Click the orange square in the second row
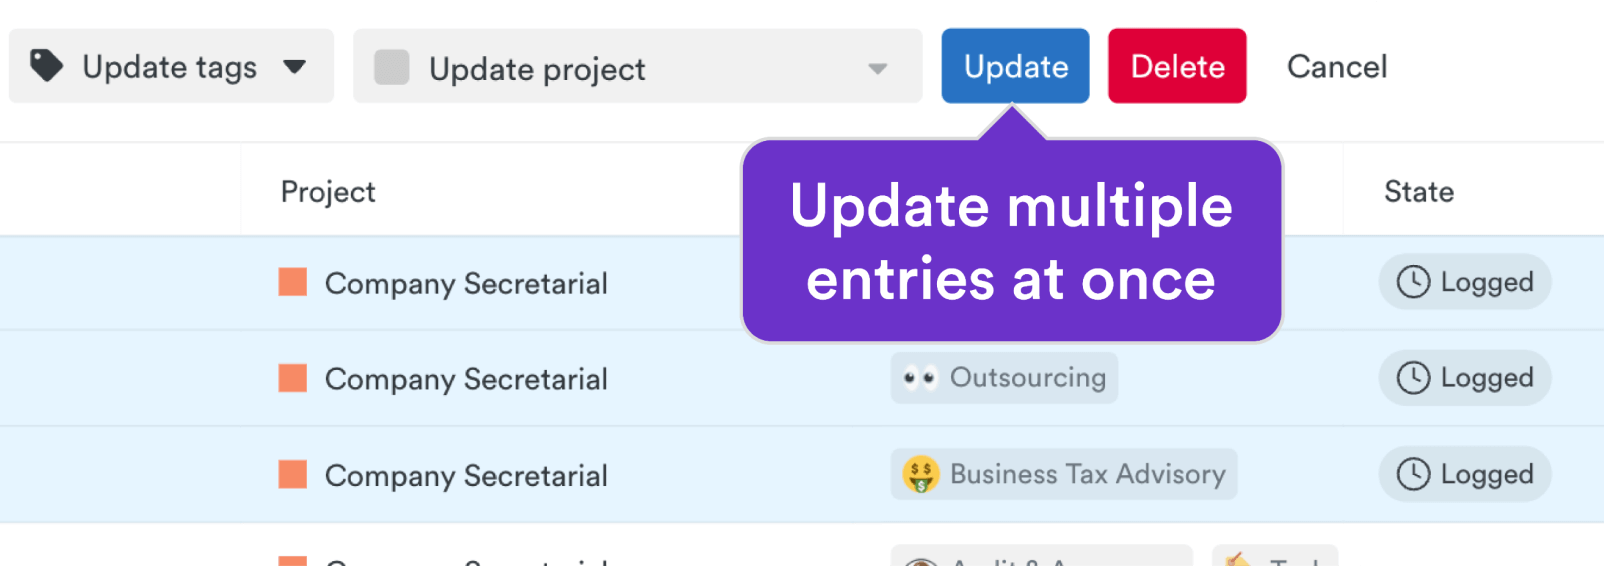 [x=293, y=378]
